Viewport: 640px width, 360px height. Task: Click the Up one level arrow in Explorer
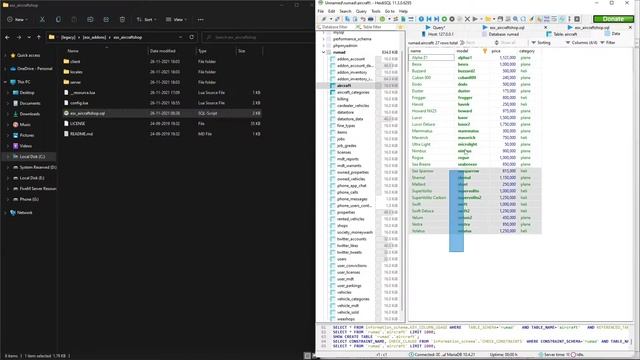(39, 37)
